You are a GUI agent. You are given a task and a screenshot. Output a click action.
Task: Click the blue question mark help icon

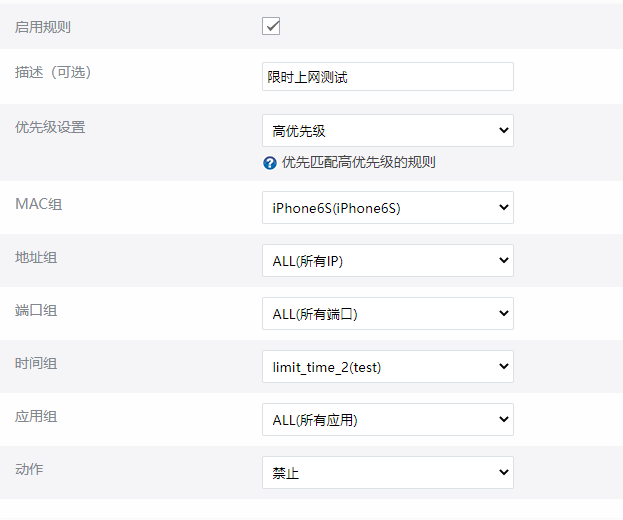pos(270,162)
